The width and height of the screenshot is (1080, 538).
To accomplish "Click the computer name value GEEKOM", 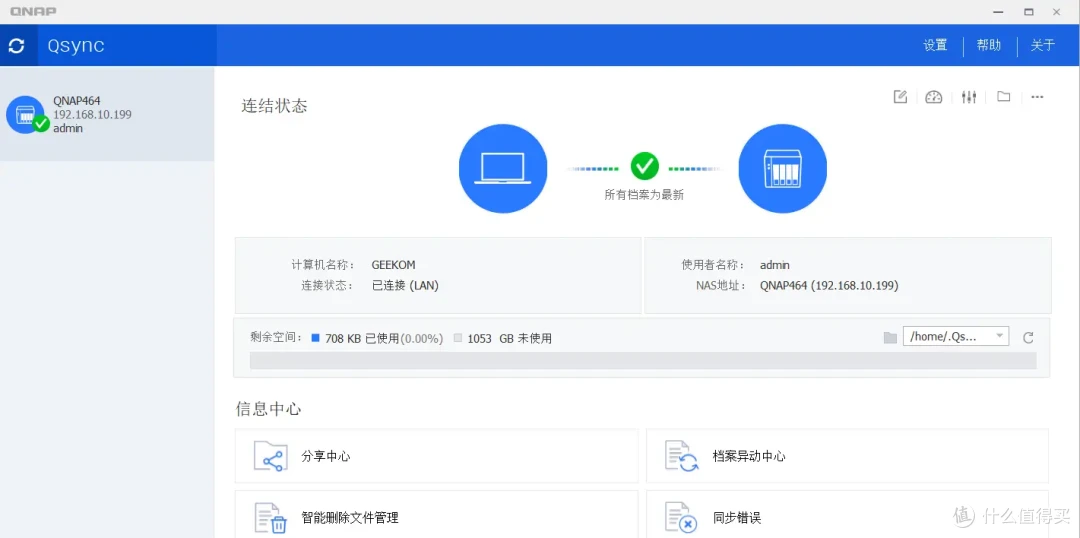I will [393, 265].
